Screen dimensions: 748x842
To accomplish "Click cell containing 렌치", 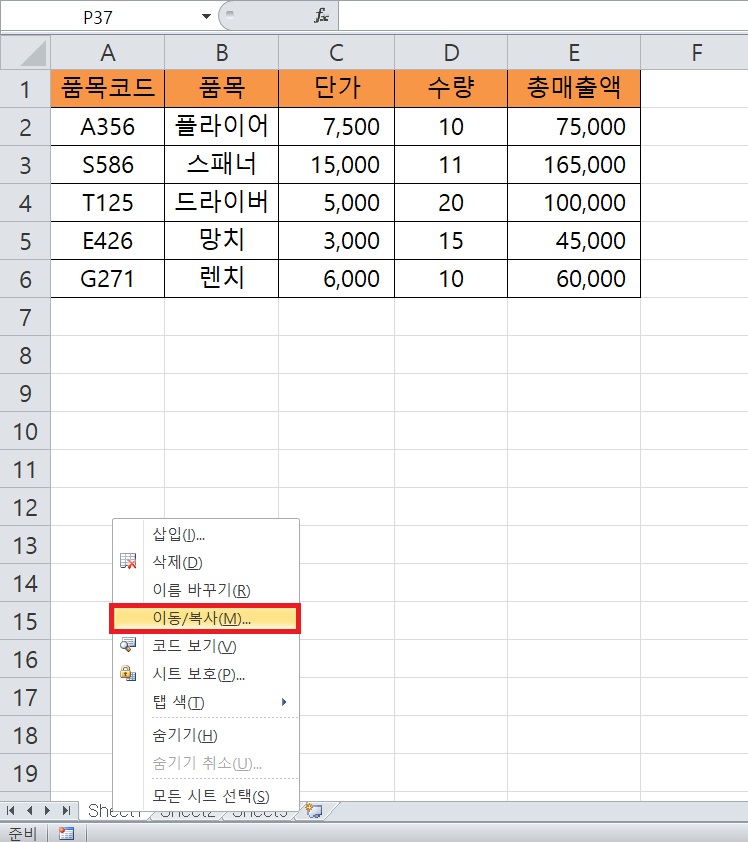I will pos(221,279).
